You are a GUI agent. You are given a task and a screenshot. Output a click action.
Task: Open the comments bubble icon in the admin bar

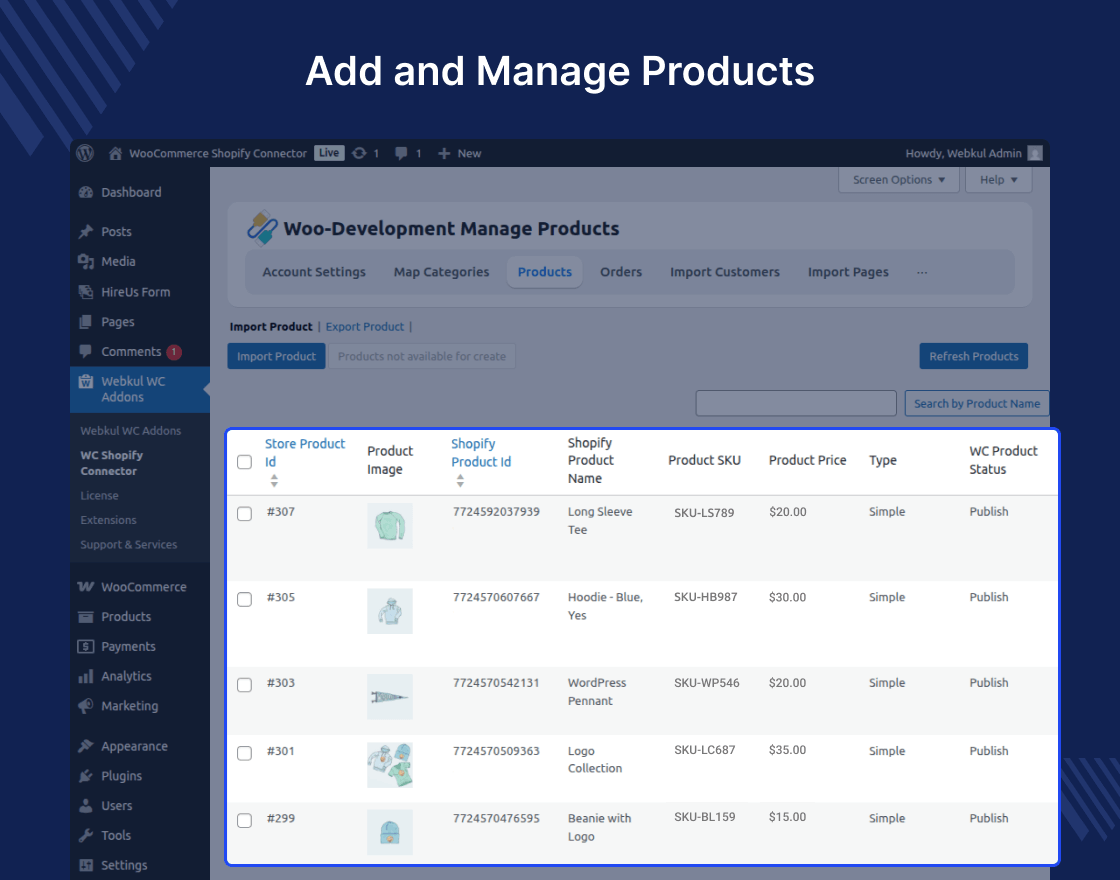point(401,153)
